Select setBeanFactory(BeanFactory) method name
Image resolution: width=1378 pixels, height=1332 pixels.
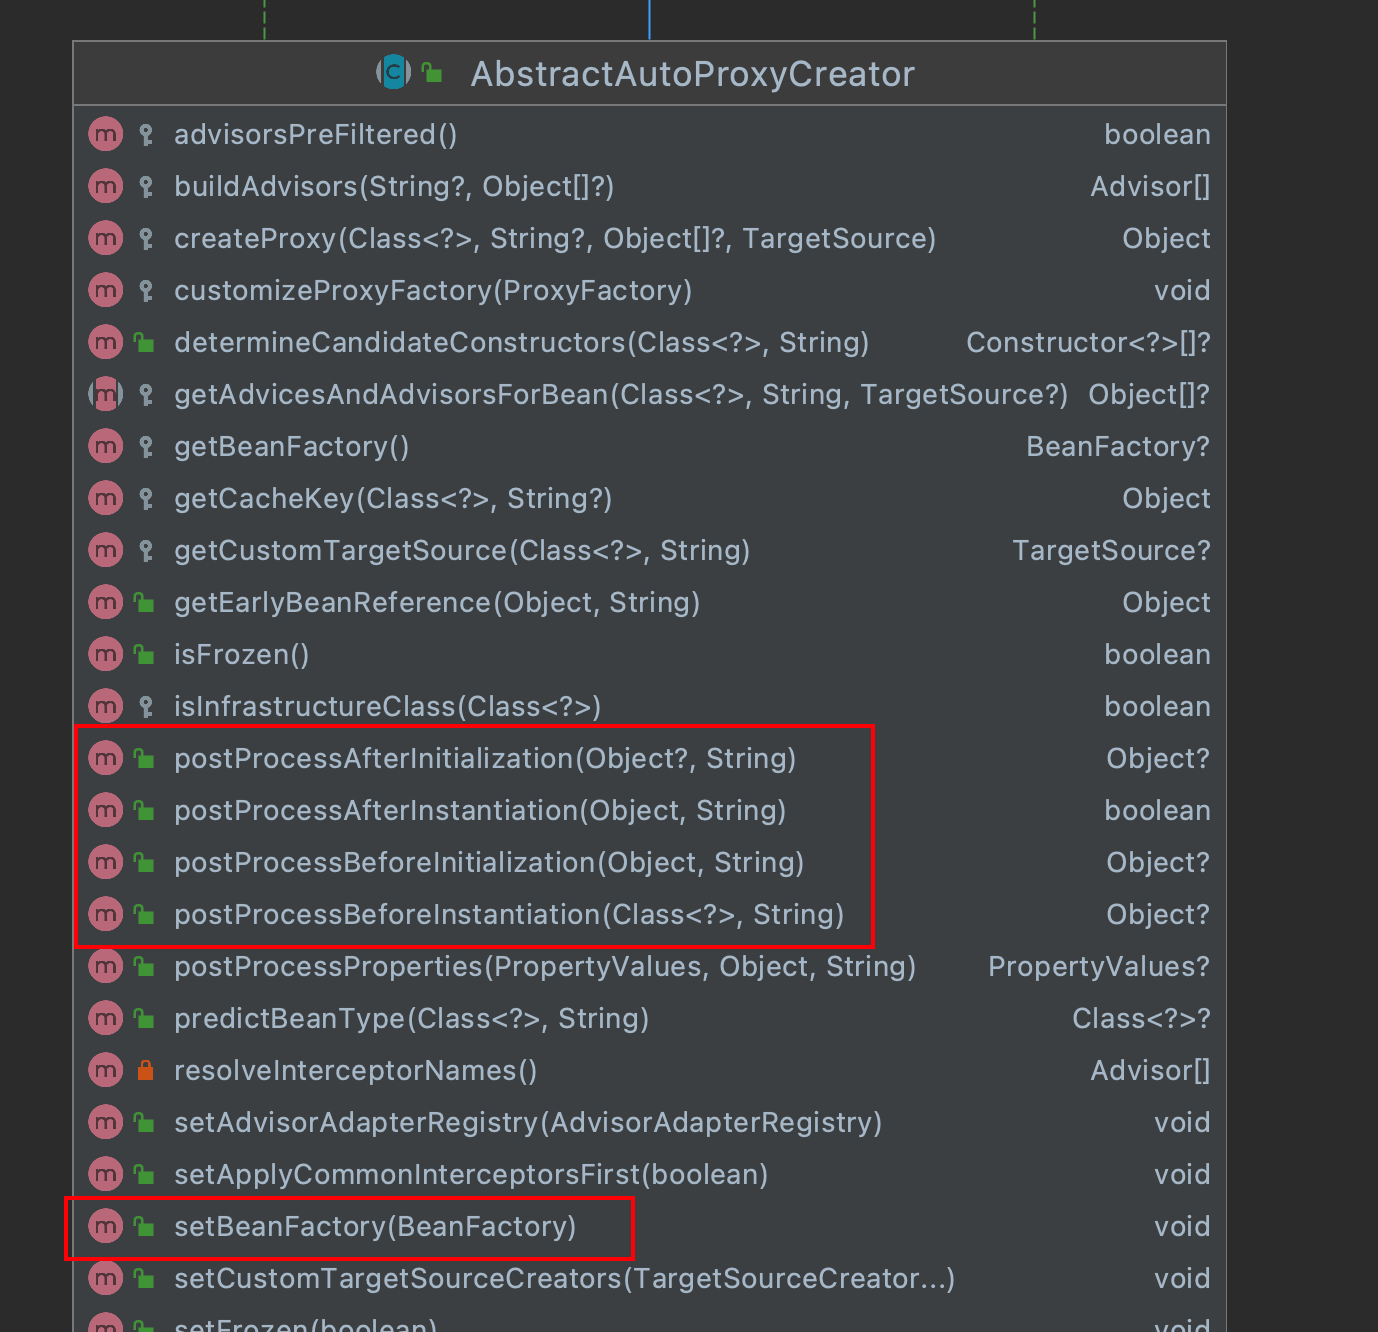click(375, 1227)
